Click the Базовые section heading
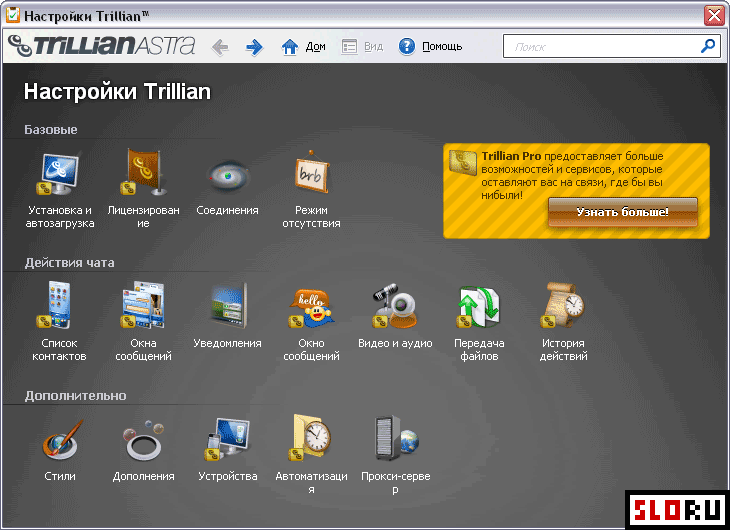 coord(51,129)
